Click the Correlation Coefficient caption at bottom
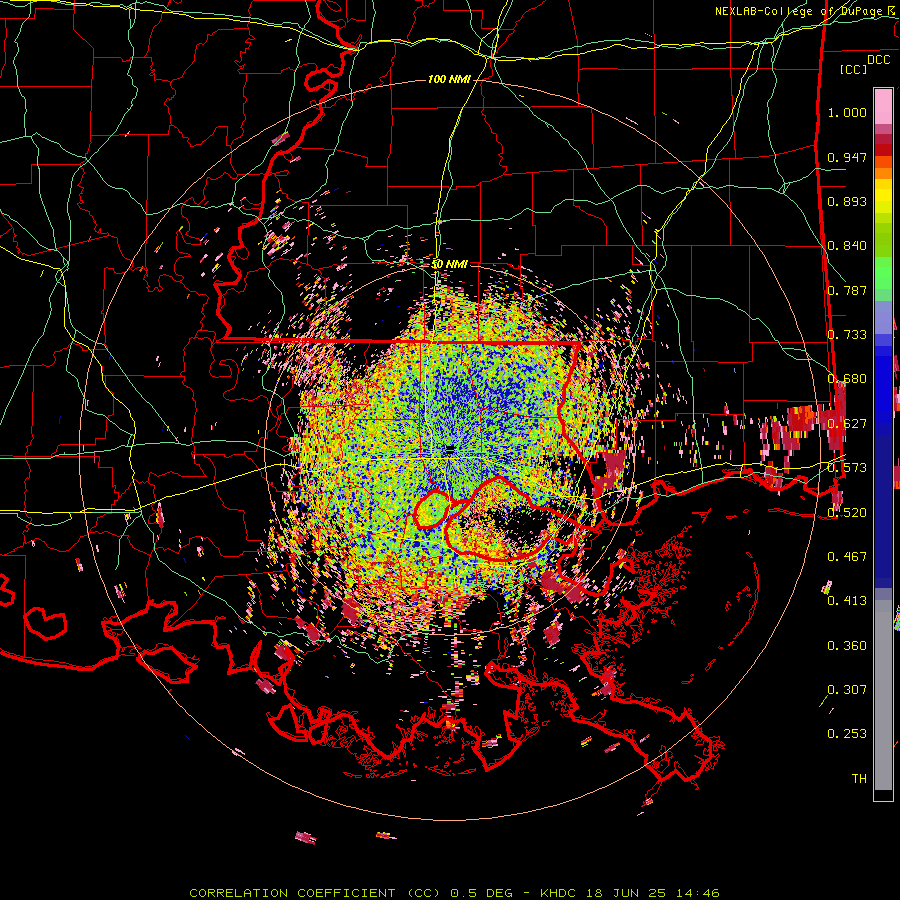 click(x=454, y=893)
